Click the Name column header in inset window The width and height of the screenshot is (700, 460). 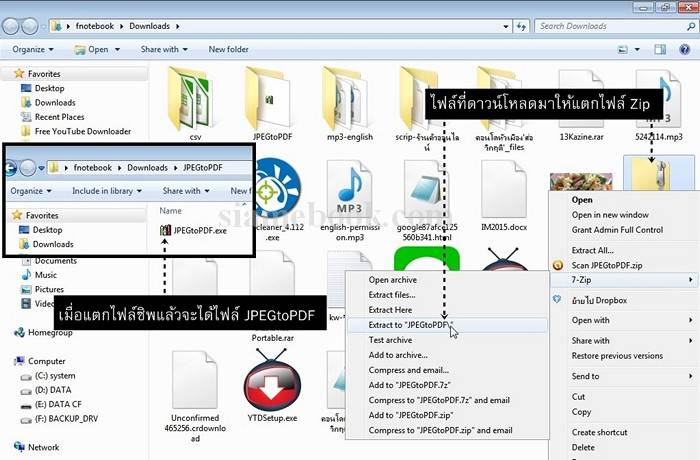tap(171, 211)
